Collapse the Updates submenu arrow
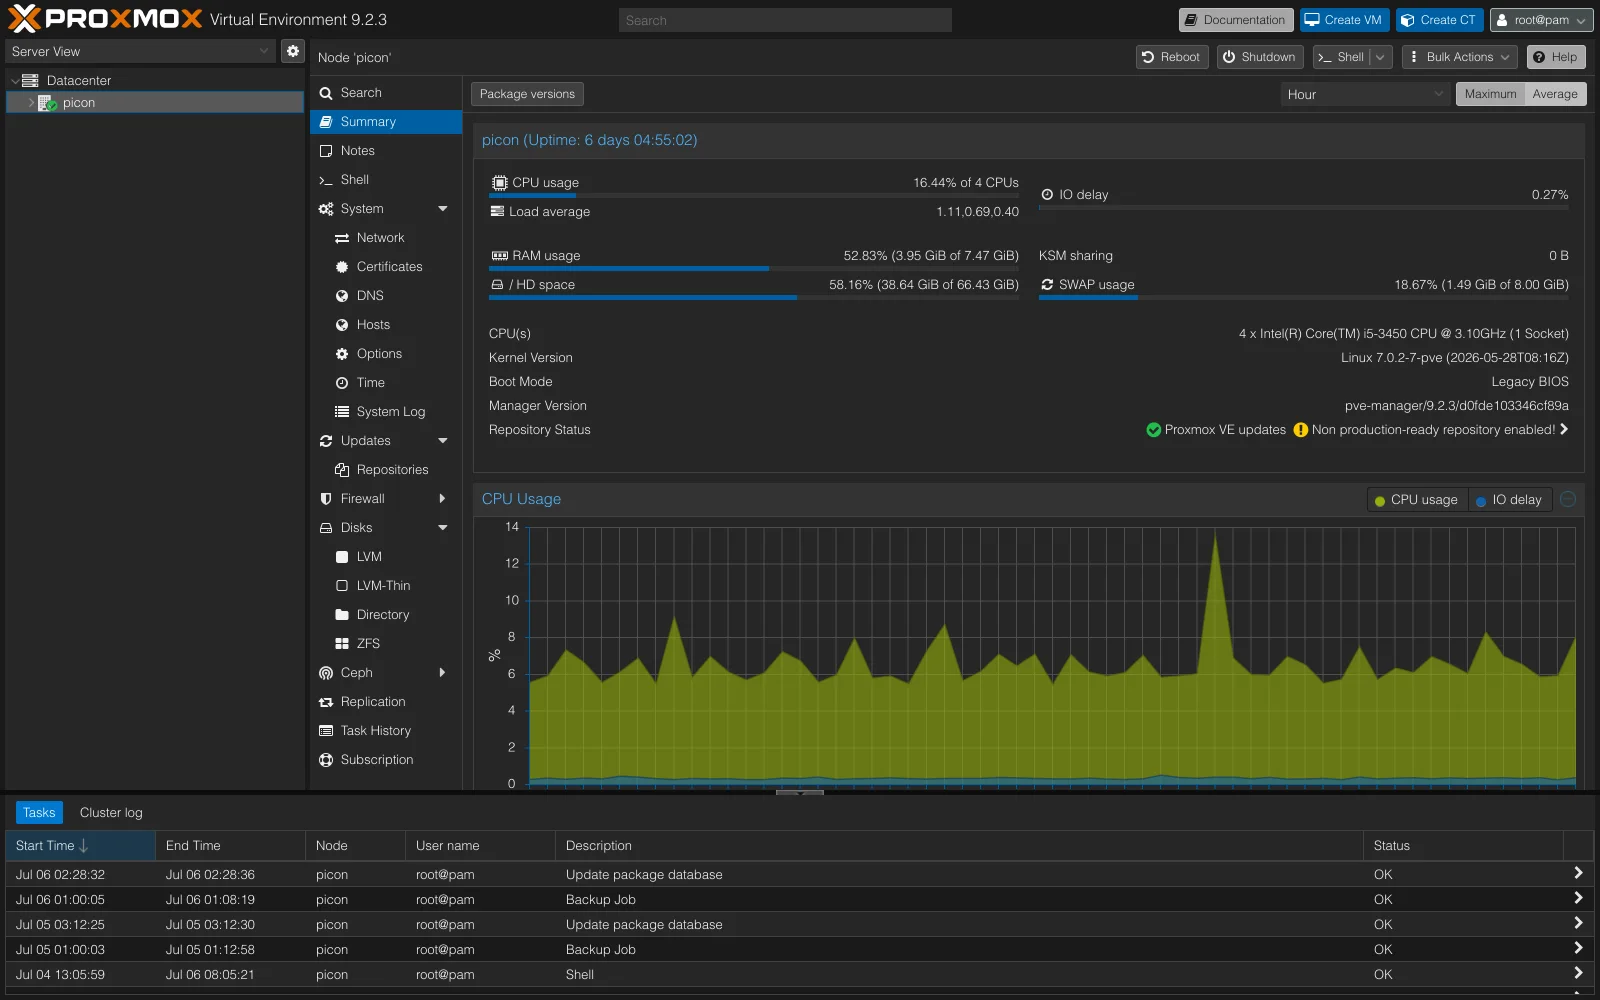 point(443,441)
